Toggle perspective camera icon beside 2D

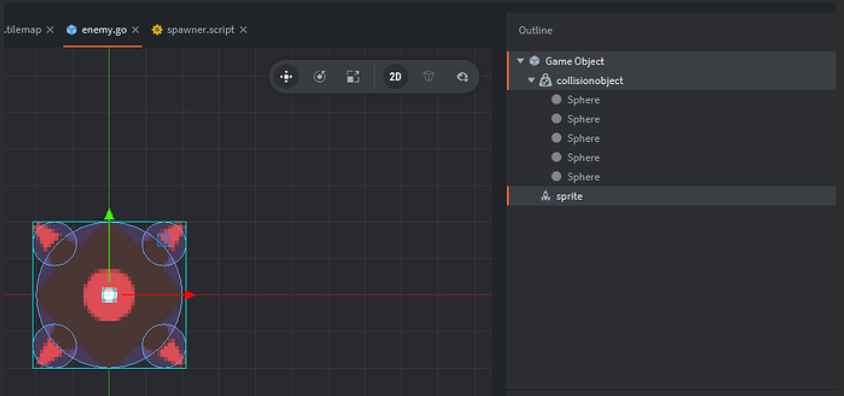[x=428, y=77]
